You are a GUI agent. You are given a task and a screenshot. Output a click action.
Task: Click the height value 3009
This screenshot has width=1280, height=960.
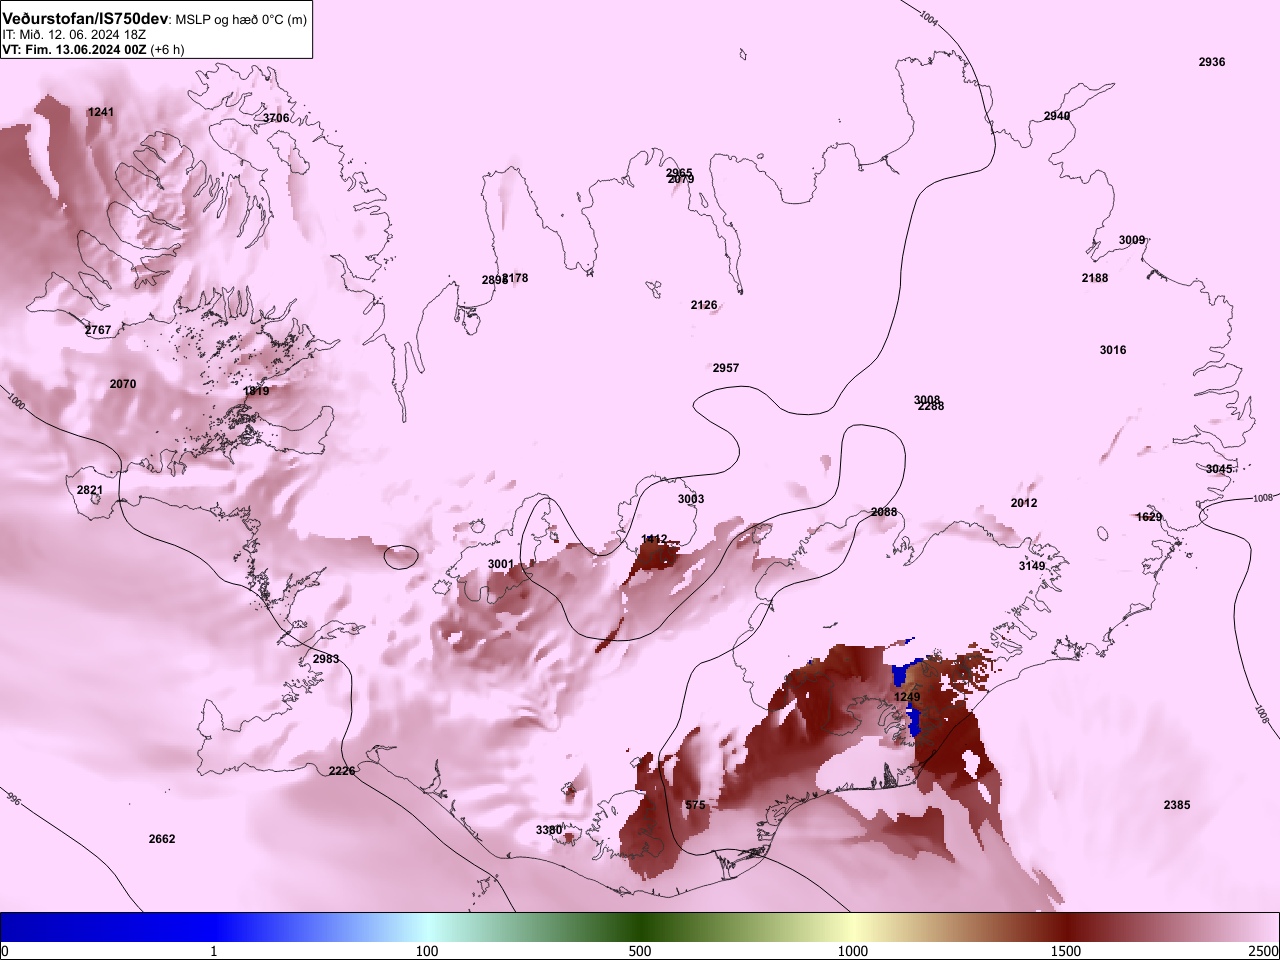pos(1132,240)
